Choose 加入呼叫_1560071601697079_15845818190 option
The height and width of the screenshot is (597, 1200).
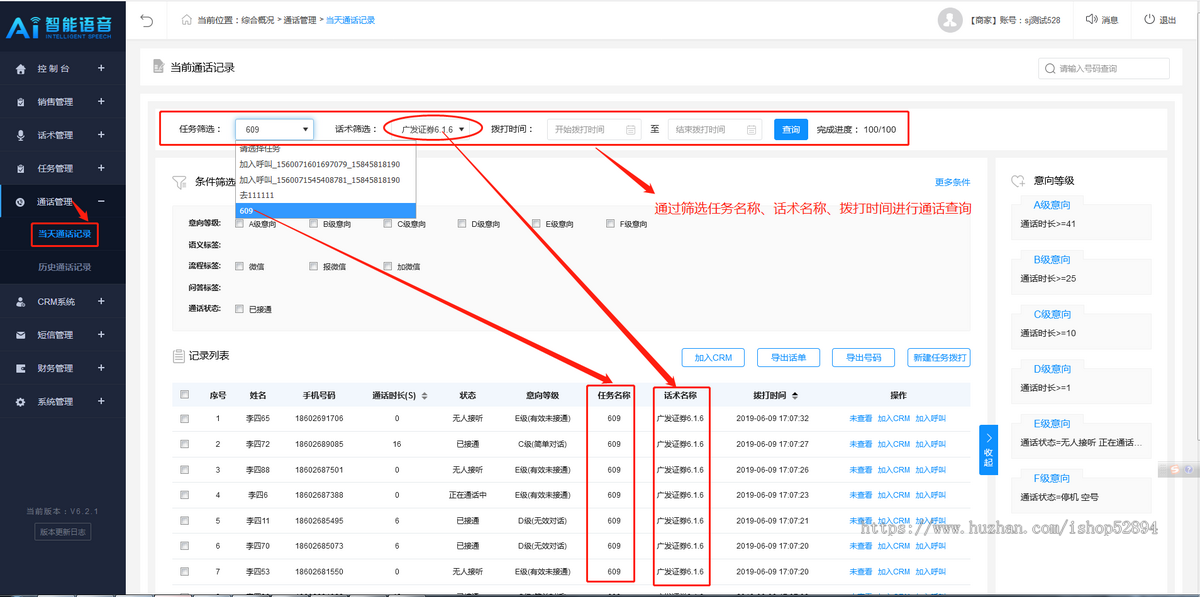[x=325, y=164]
